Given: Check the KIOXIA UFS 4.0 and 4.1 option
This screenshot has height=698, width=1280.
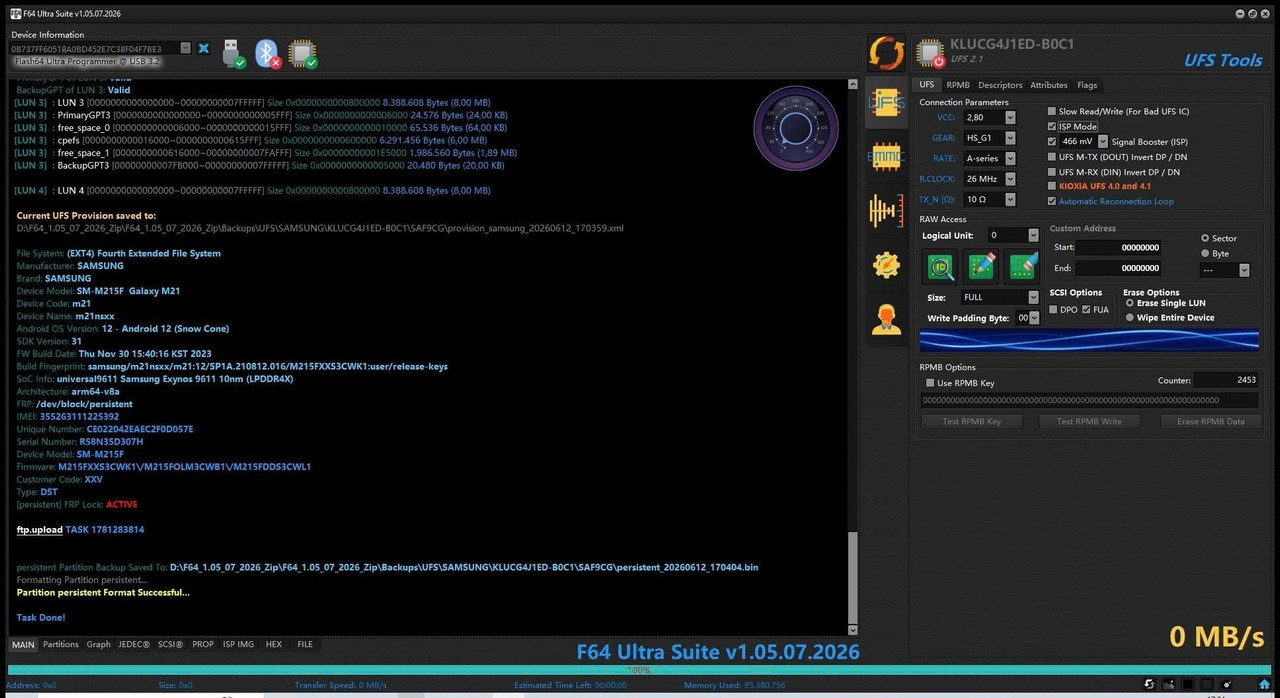Looking at the screenshot, I should click(x=1052, y=186).
